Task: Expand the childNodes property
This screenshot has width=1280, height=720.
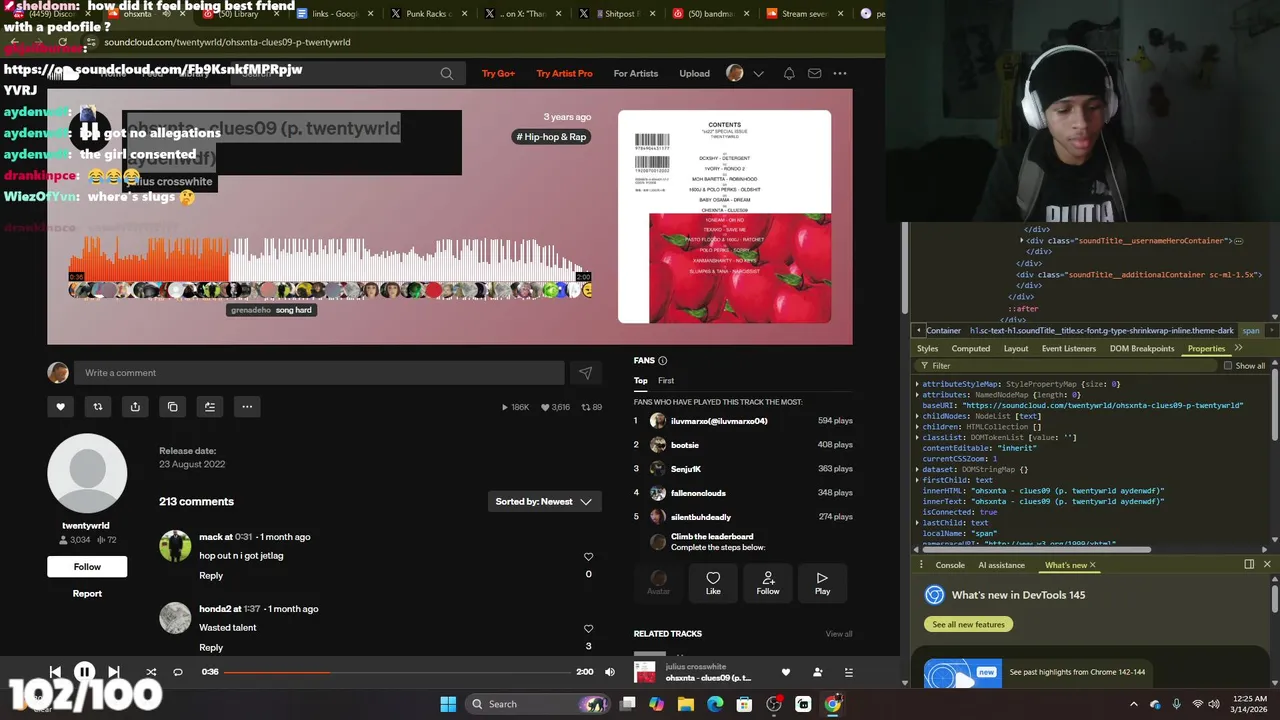Action: coord(917,416)
